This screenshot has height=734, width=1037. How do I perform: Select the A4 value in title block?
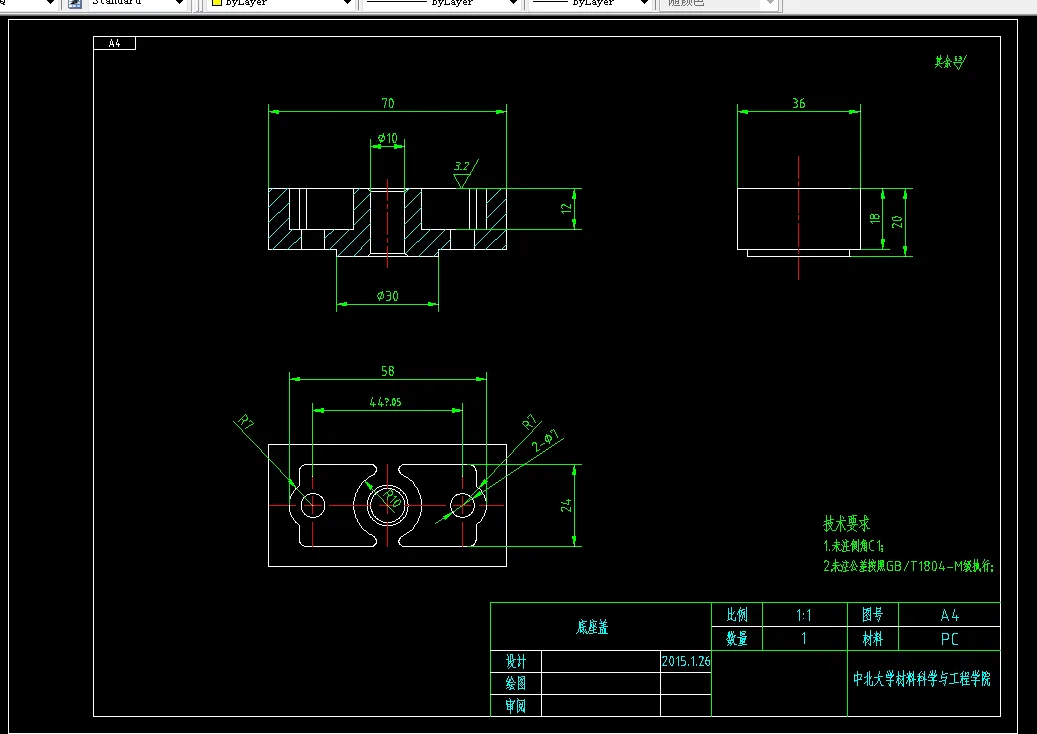(950, 616)
